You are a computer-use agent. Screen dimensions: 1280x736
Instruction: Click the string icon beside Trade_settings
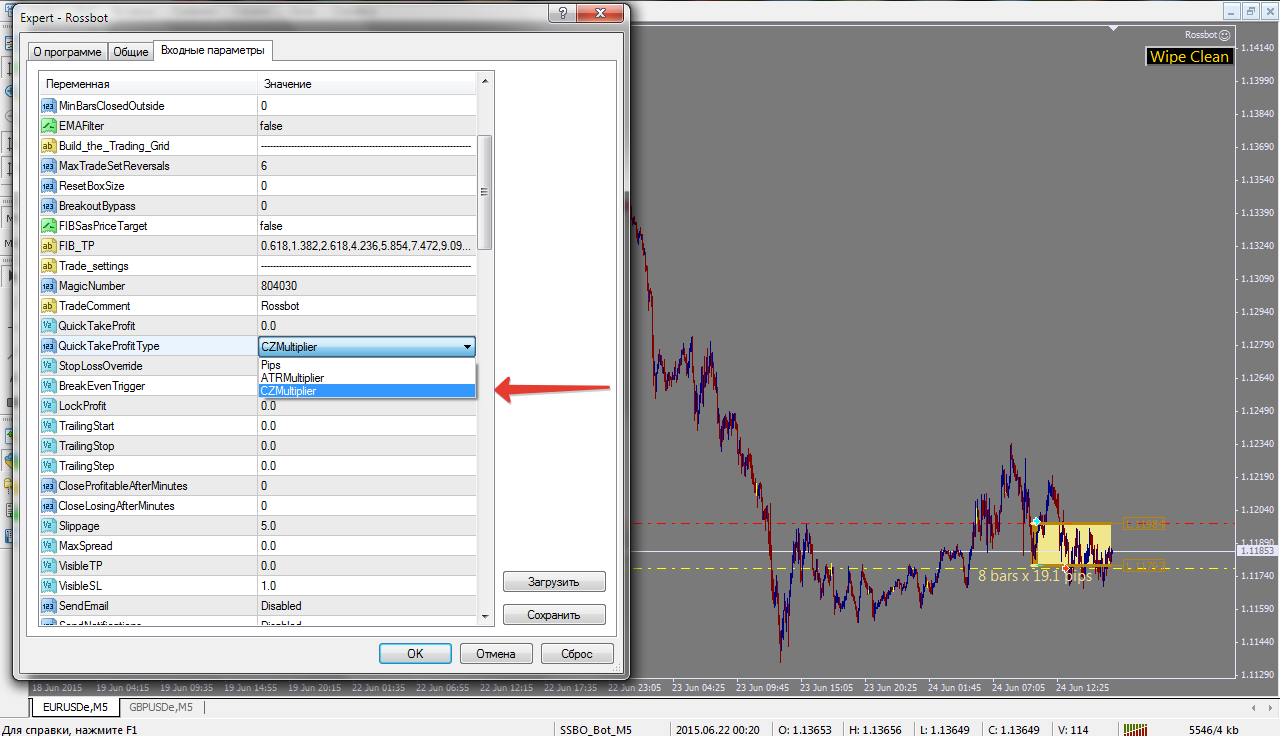click(x=48, y=266)
